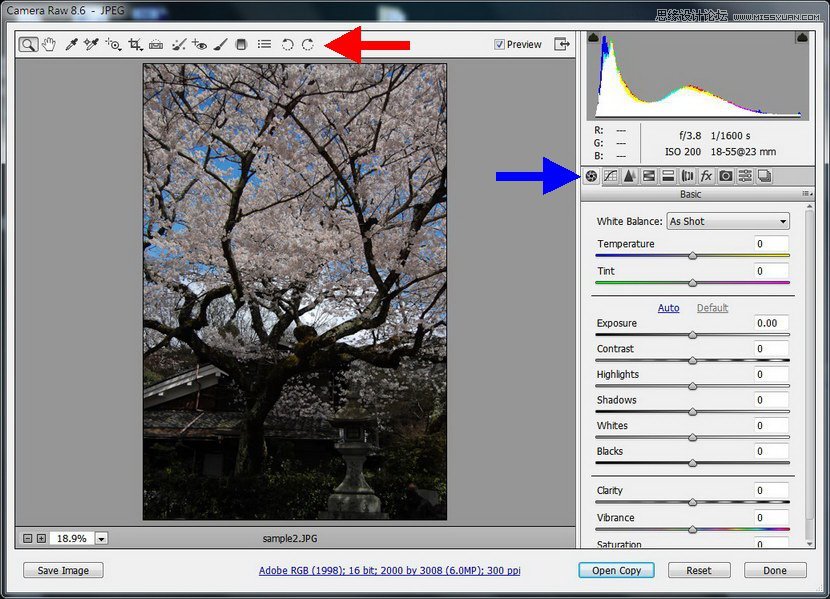Click the Contrast slider handle
Viewport: 830px width, 599px height.
(x=692, y=360)
